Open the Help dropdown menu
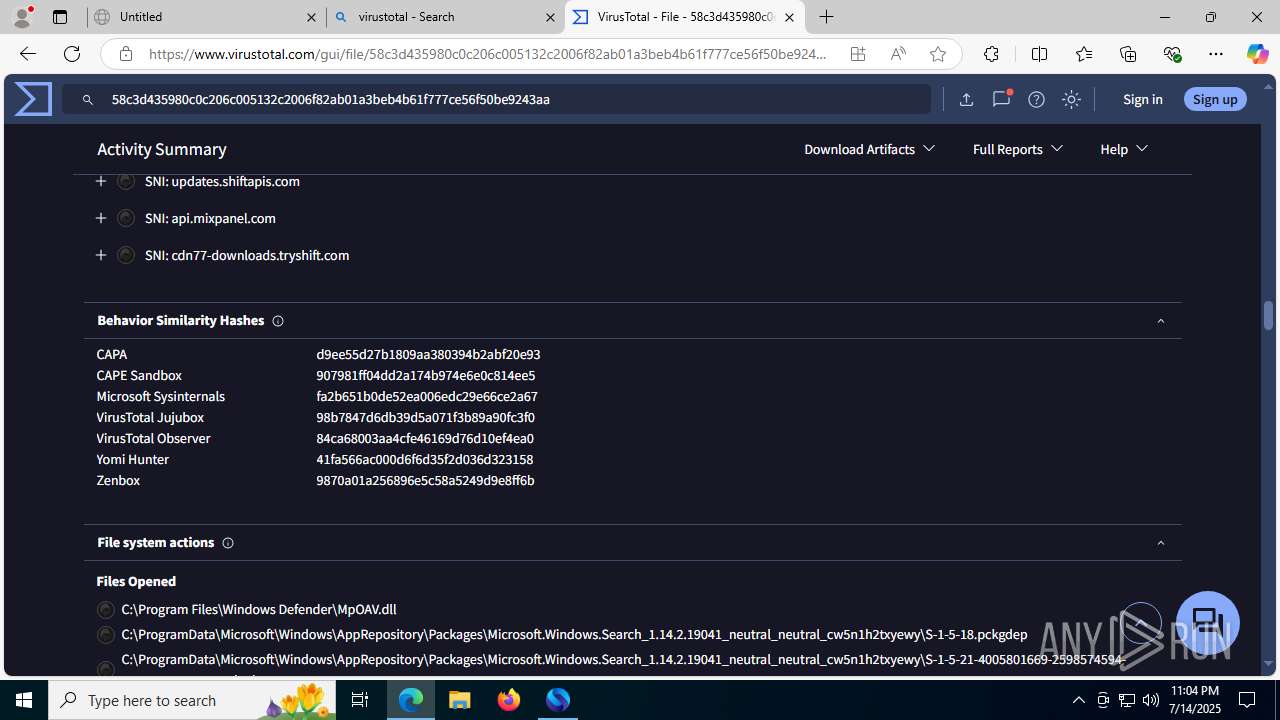The image size is (1280, 720). (x=1124, y=149)
